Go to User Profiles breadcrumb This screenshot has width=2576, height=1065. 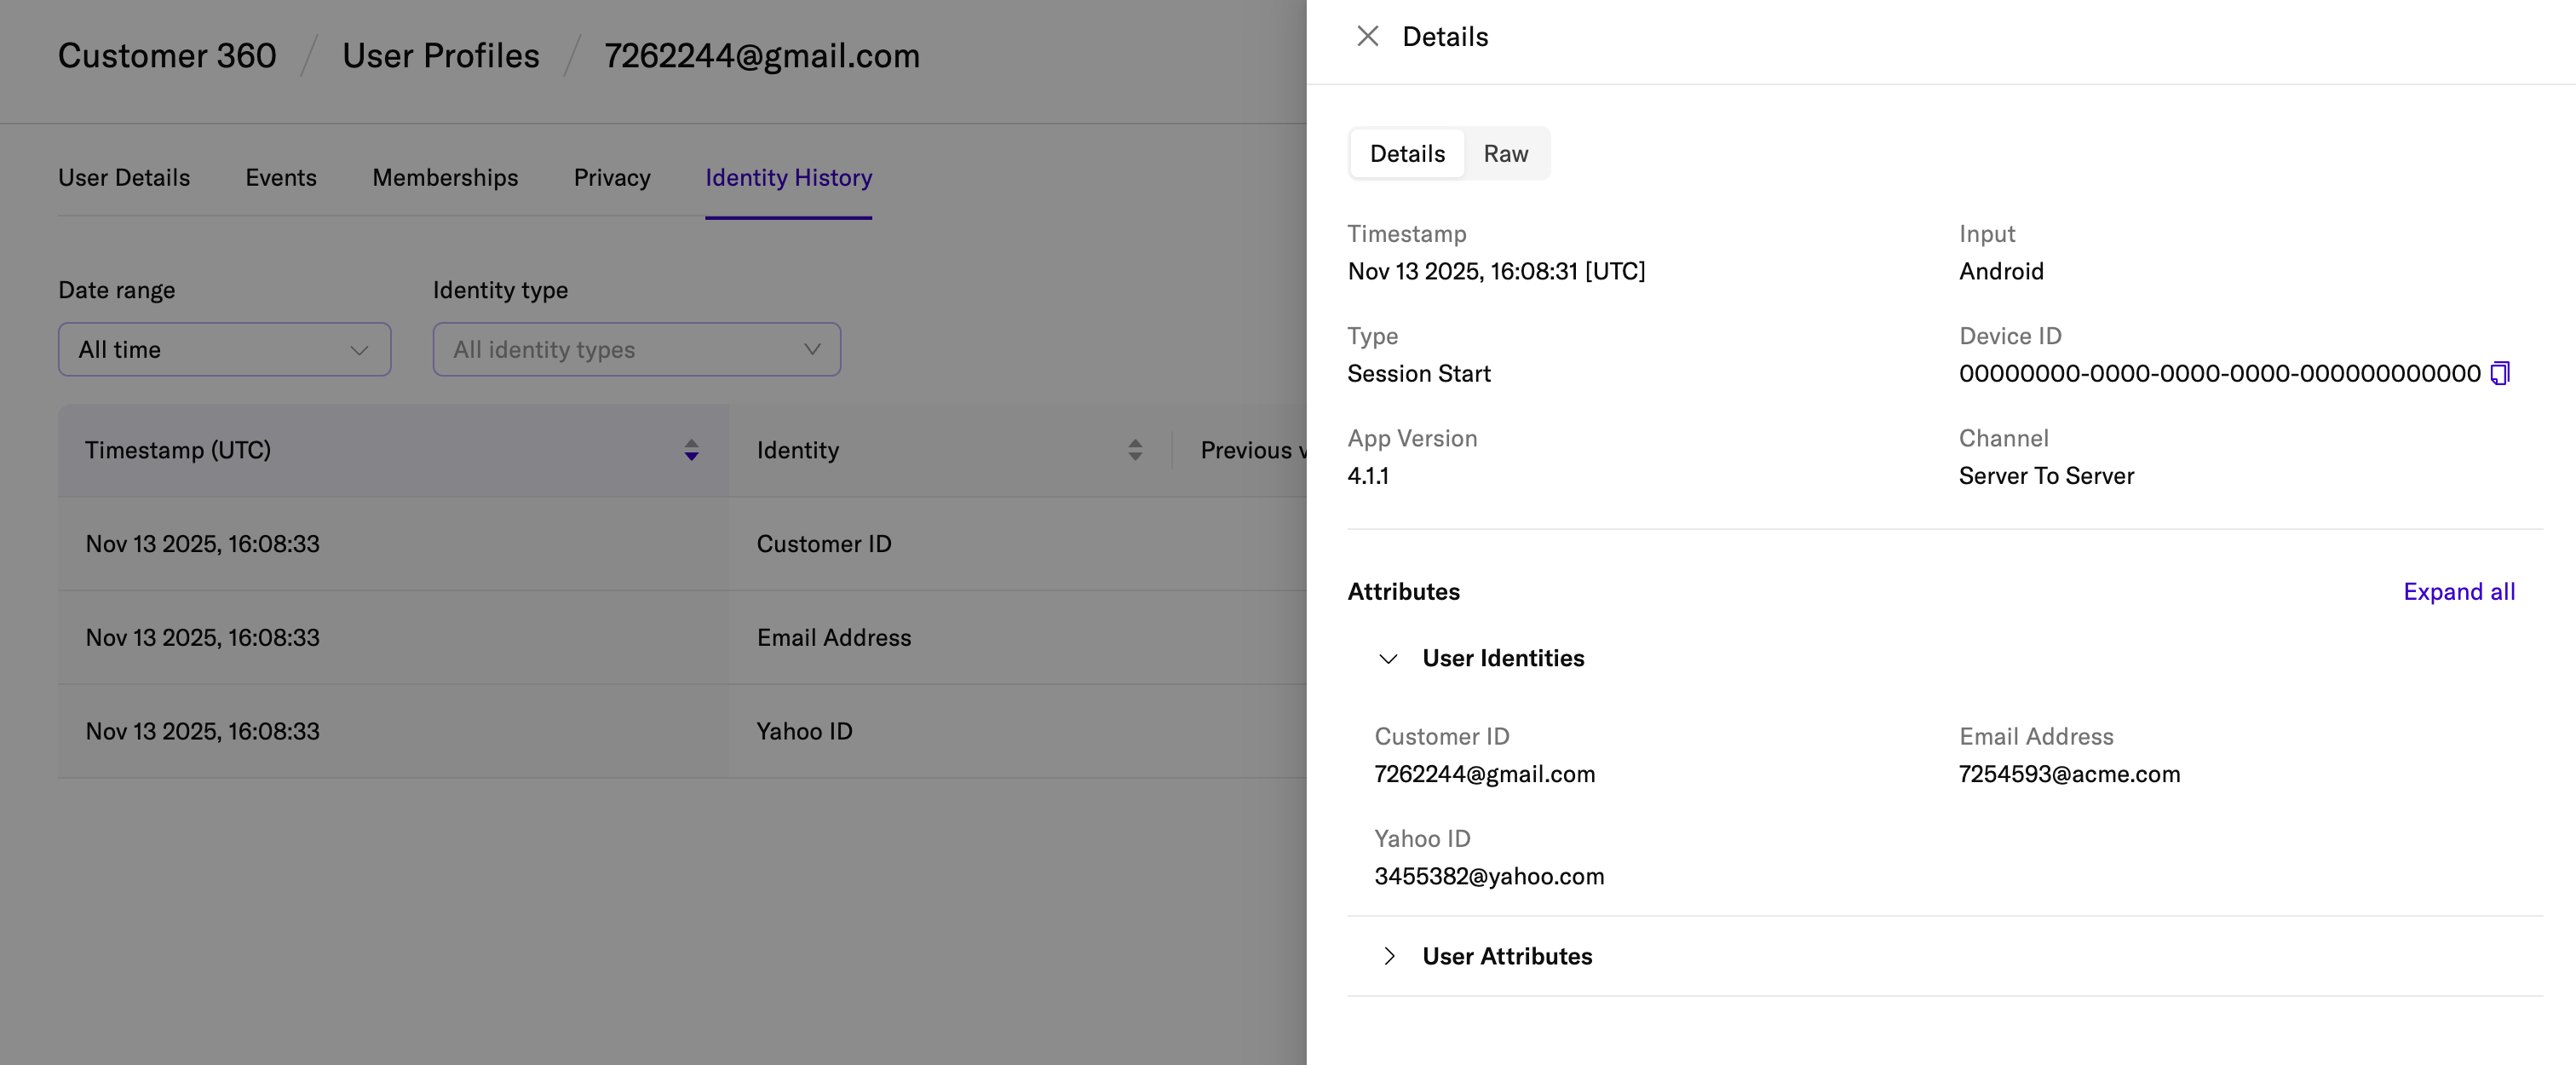[440, 56]
